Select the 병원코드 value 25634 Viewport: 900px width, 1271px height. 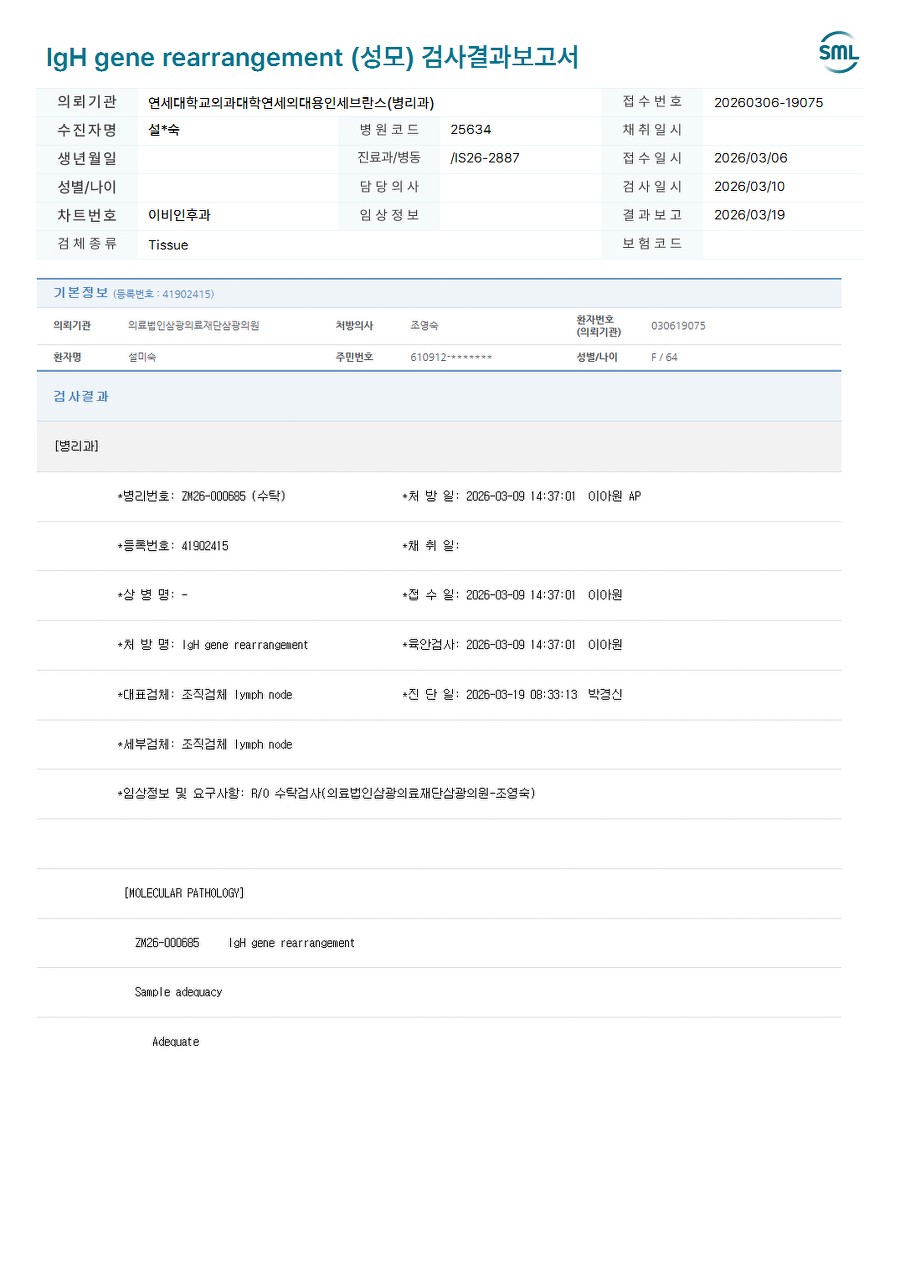click(x=471, y=130)
